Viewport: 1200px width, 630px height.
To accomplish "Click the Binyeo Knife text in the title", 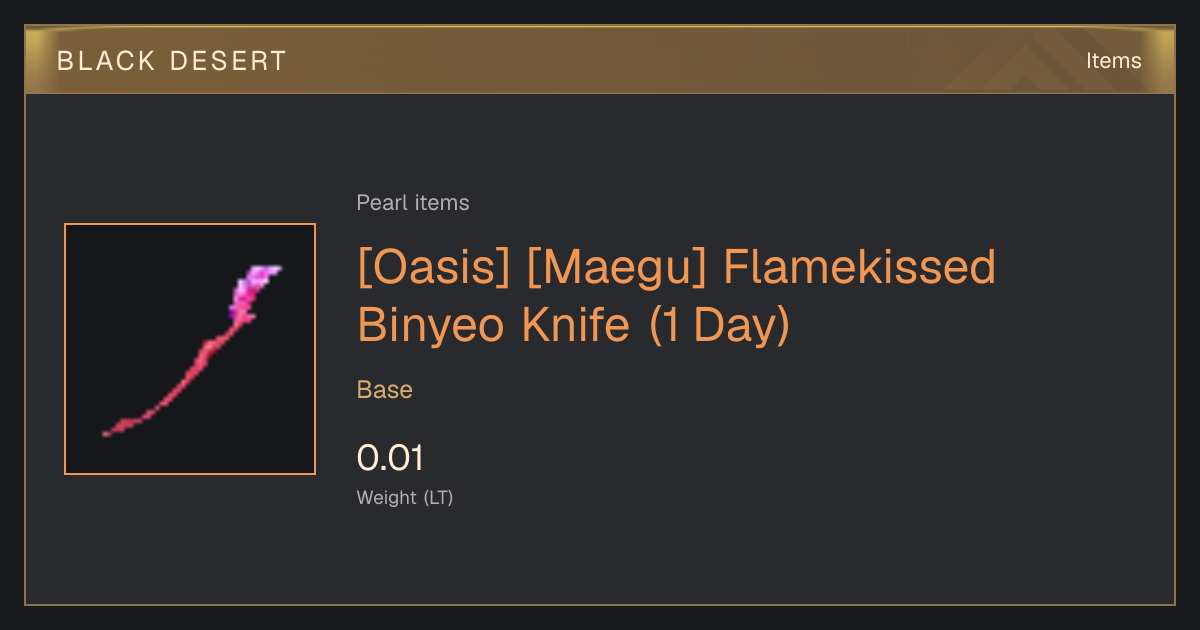I will pos(495,325).
